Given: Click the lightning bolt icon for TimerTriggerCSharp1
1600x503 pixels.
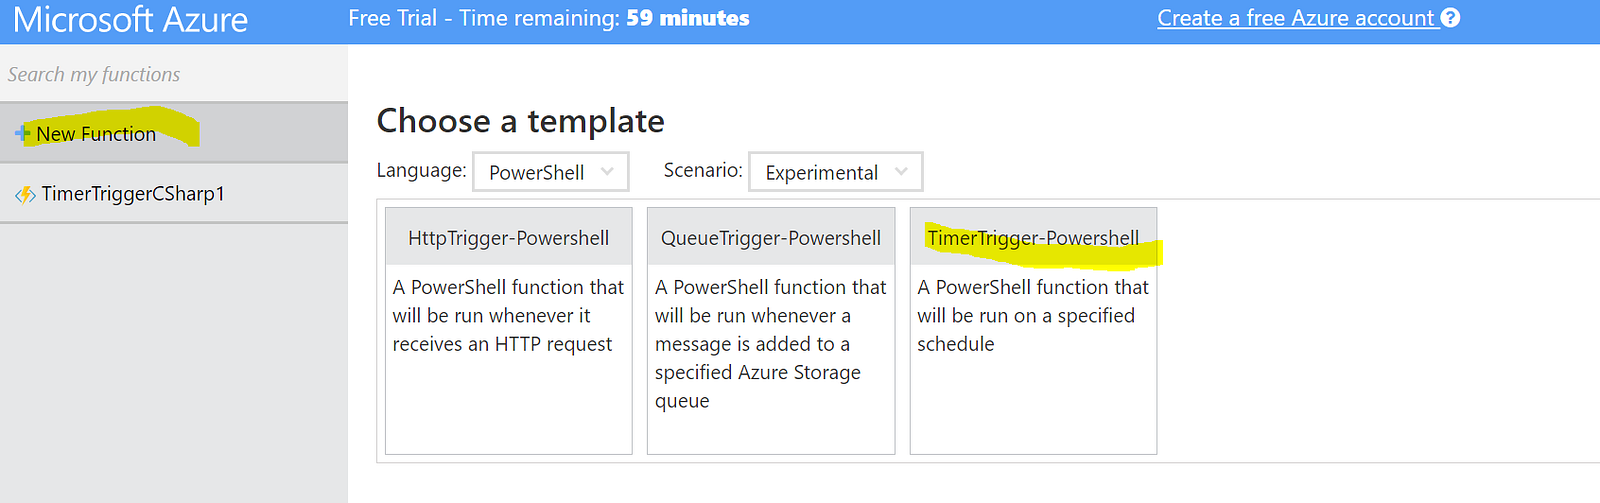Looking at the screenshot, I should point(25,194).
